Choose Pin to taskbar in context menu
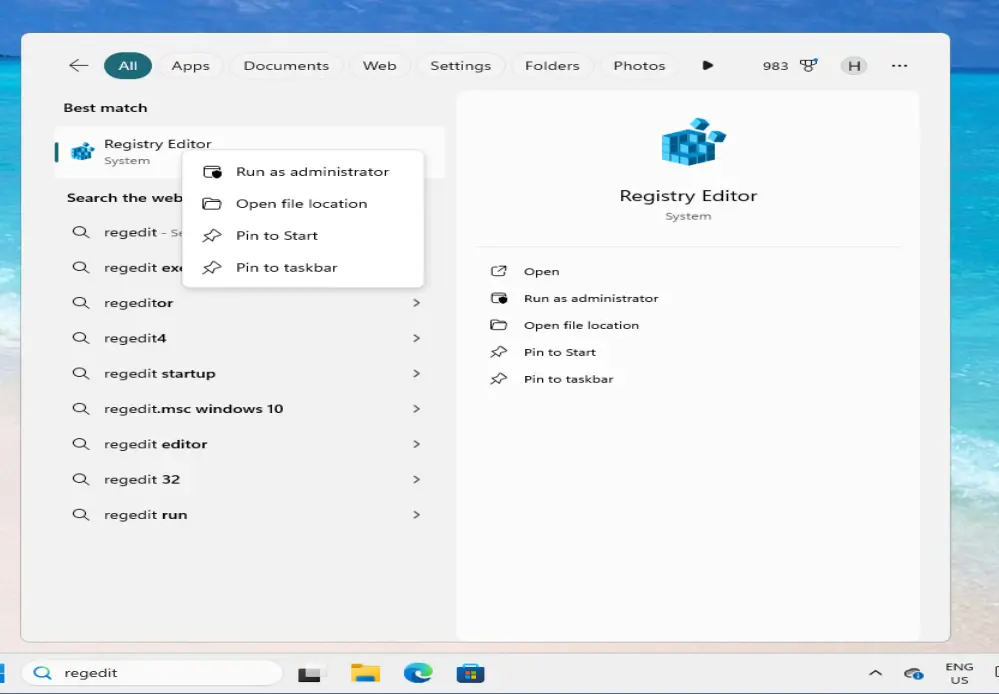Screen dimensions: 999x694 tap(303, 267)
